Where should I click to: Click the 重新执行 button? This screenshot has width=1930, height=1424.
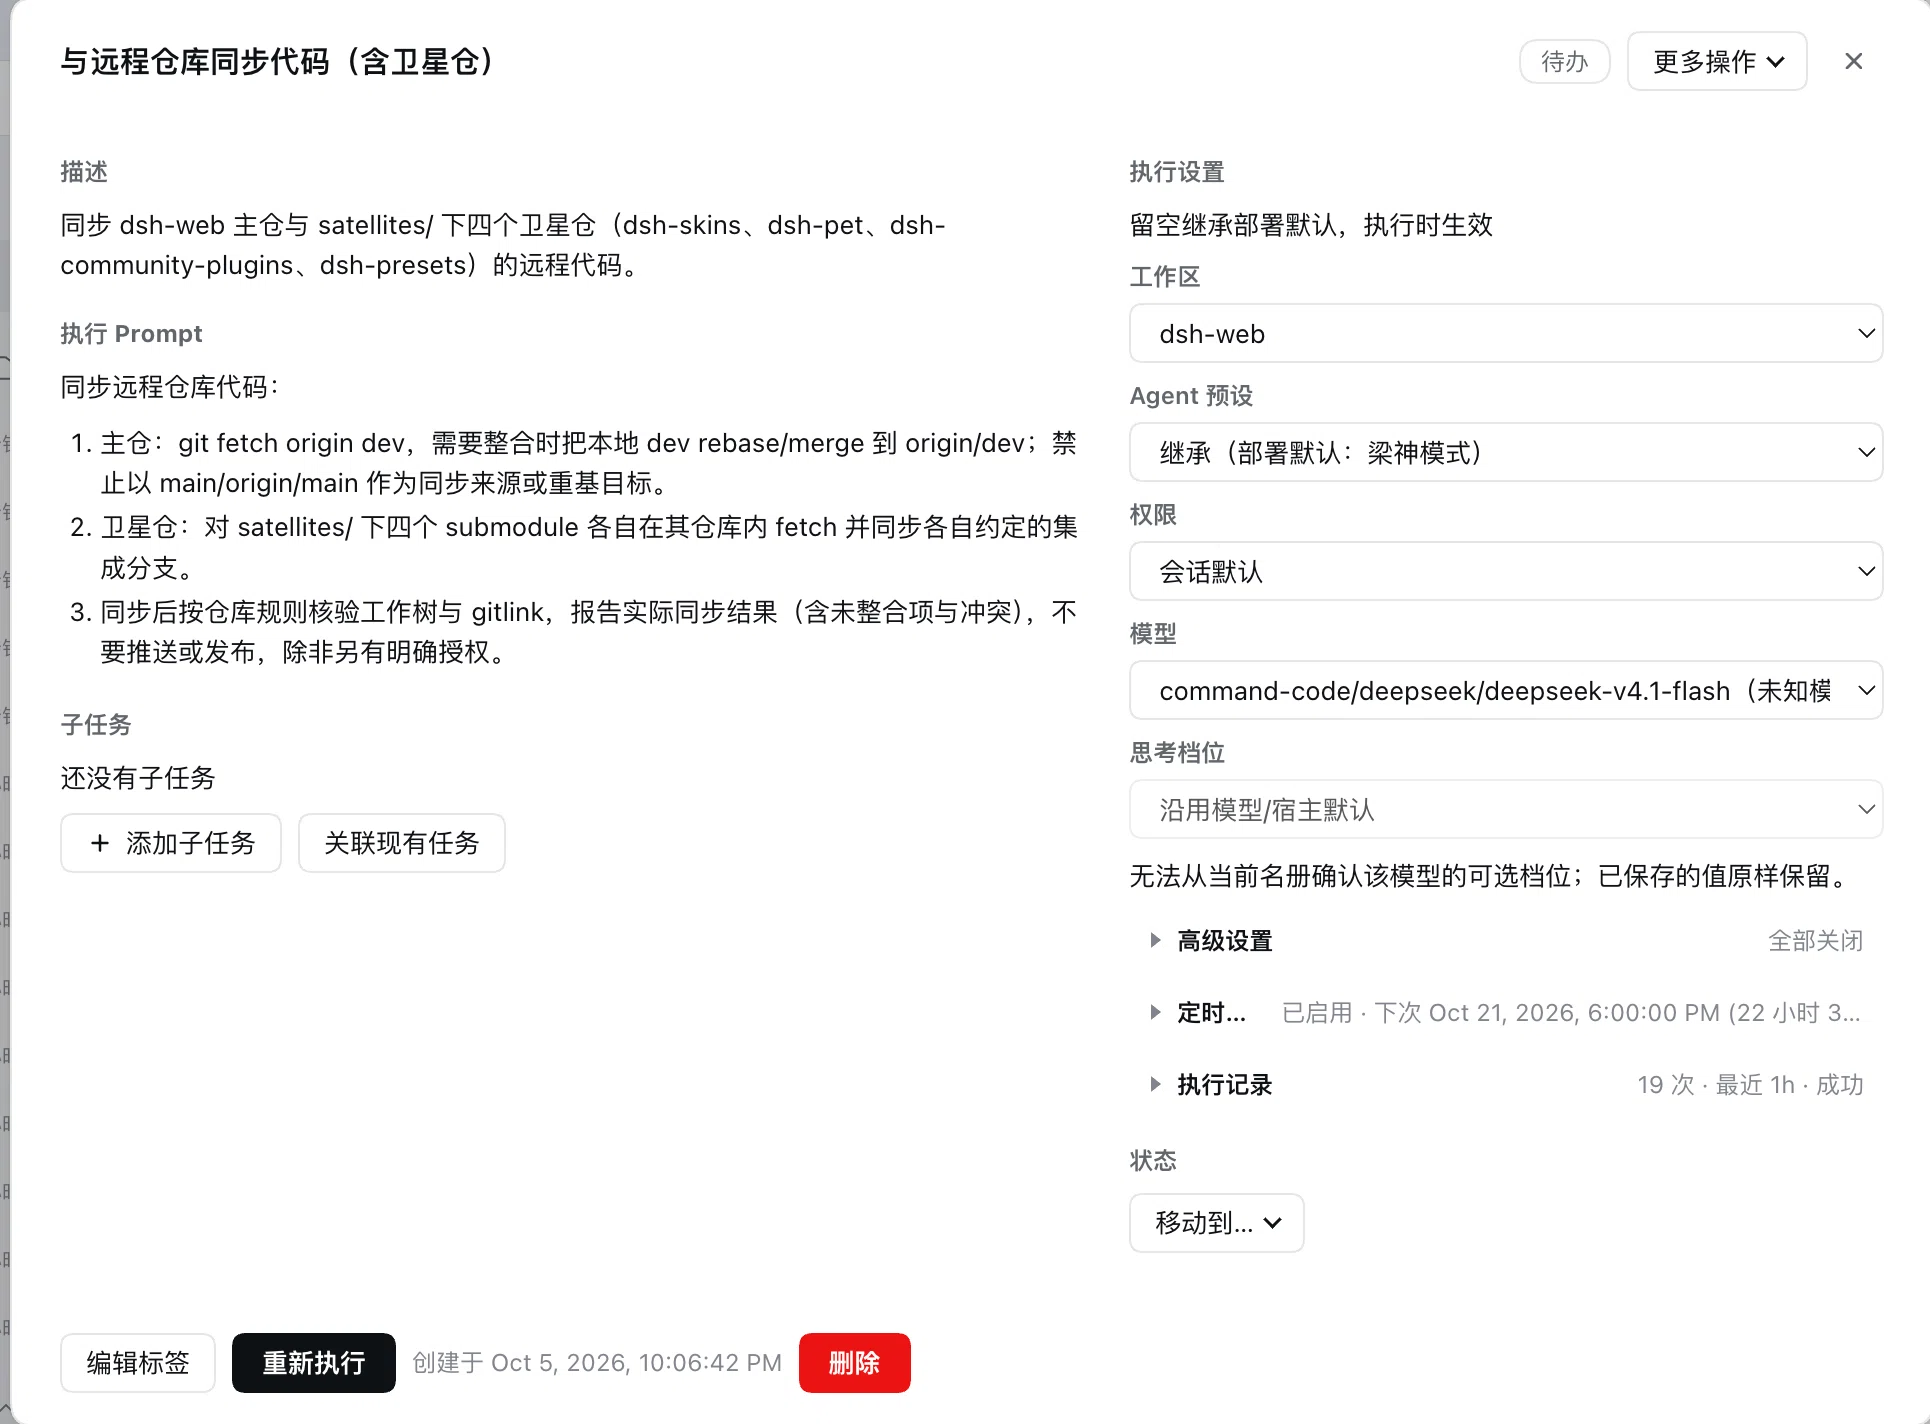[313, 1362]
